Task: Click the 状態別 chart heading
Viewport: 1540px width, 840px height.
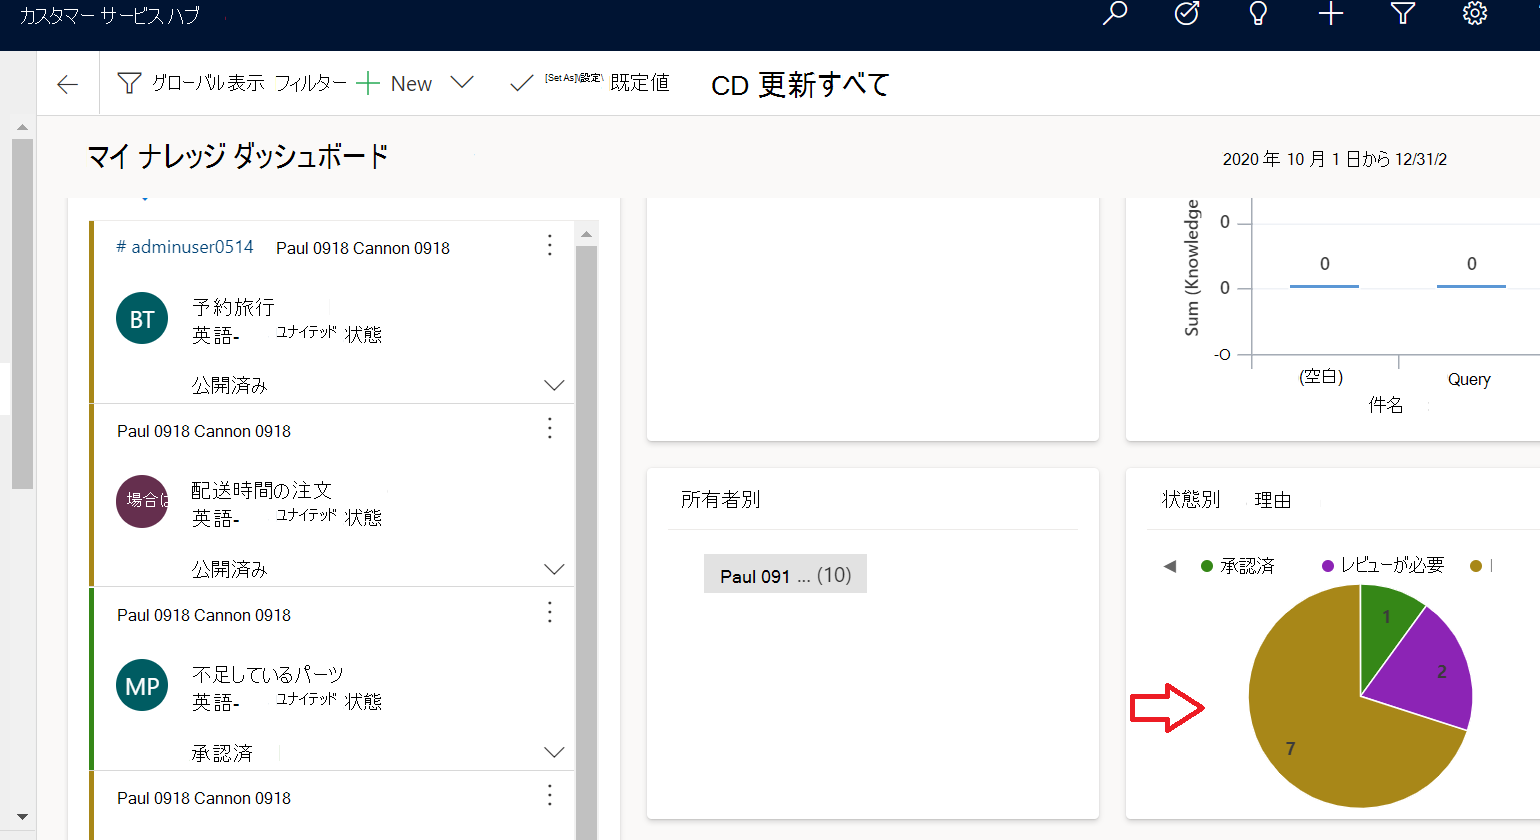Action: (x=1190, y=500)
